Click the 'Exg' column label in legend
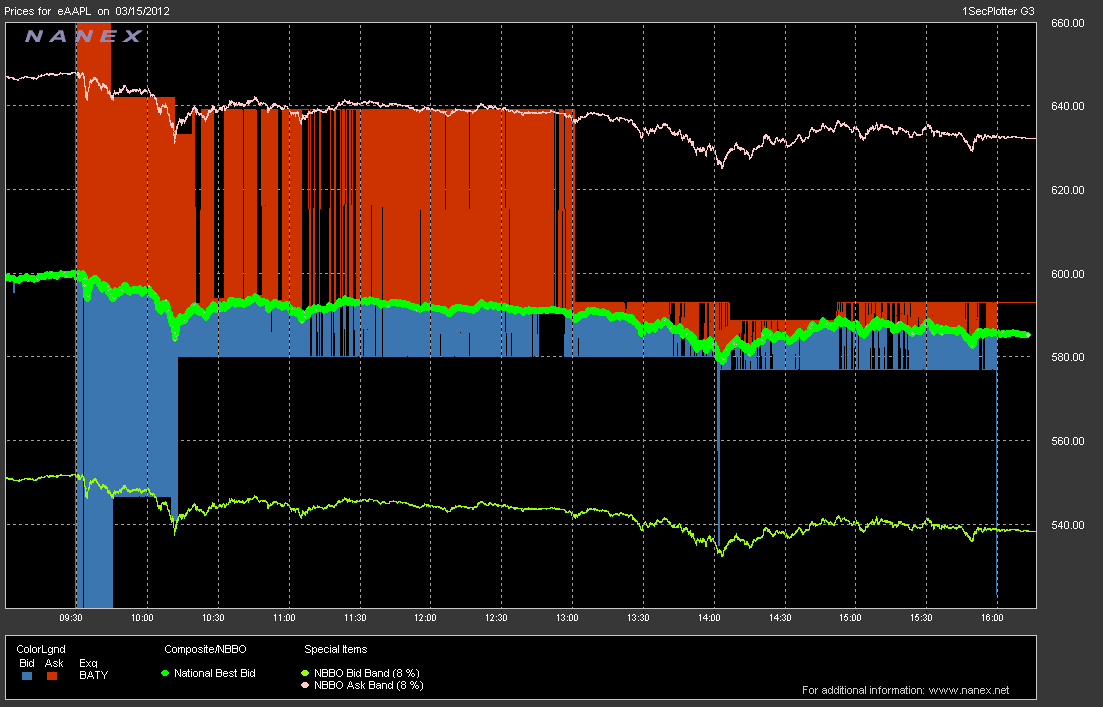The height and width of the screenshot is (707, 1103). 88,663
